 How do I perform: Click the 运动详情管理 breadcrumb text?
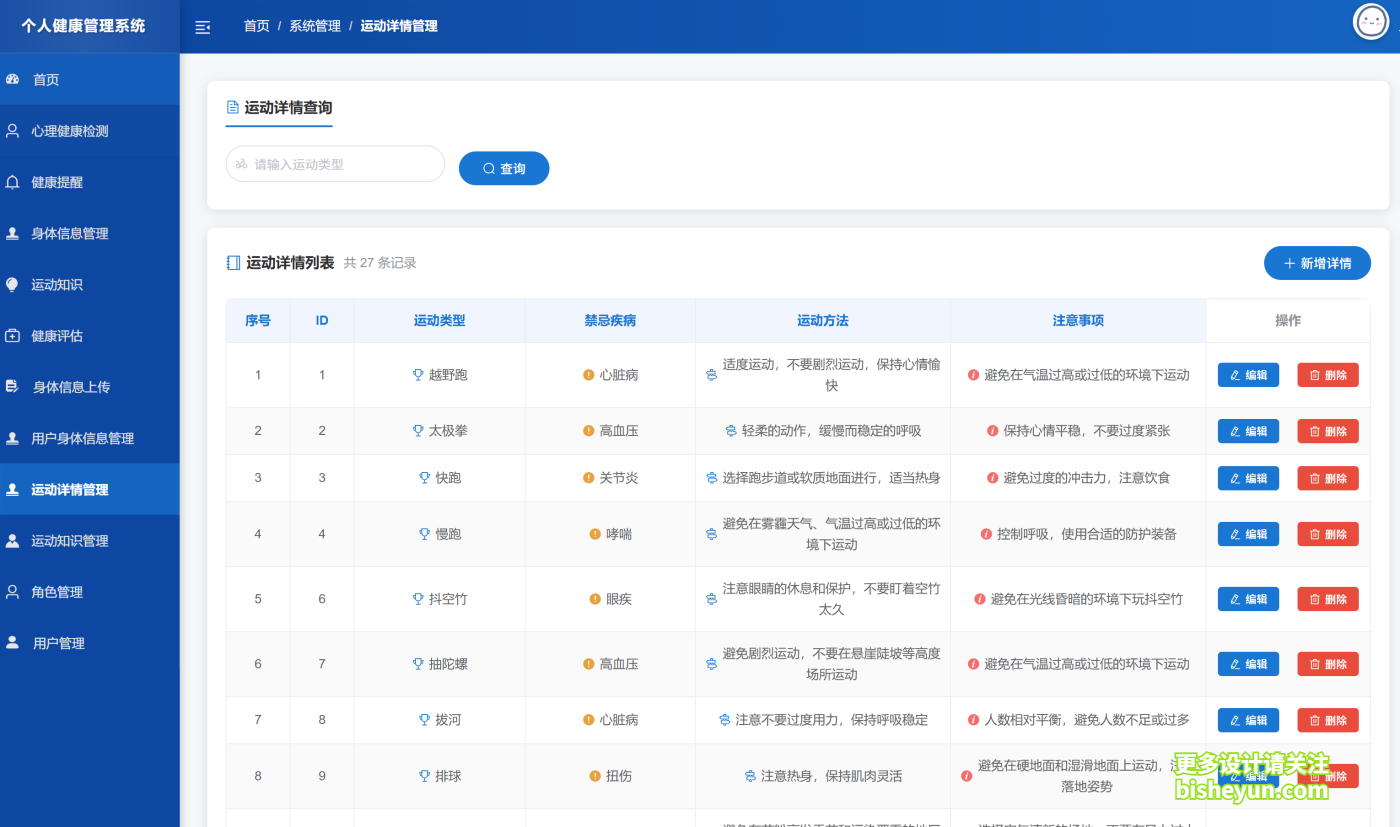point(399,26)
